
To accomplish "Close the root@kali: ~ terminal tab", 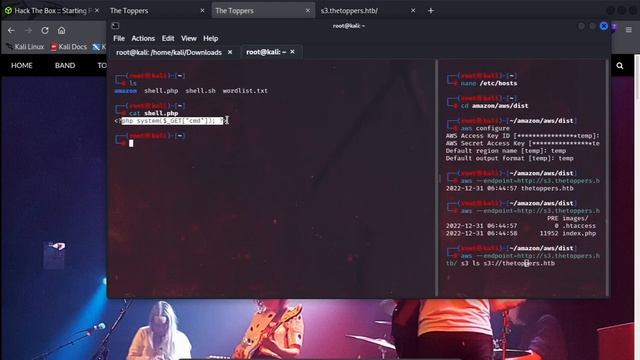I will [x=292, y=52].
